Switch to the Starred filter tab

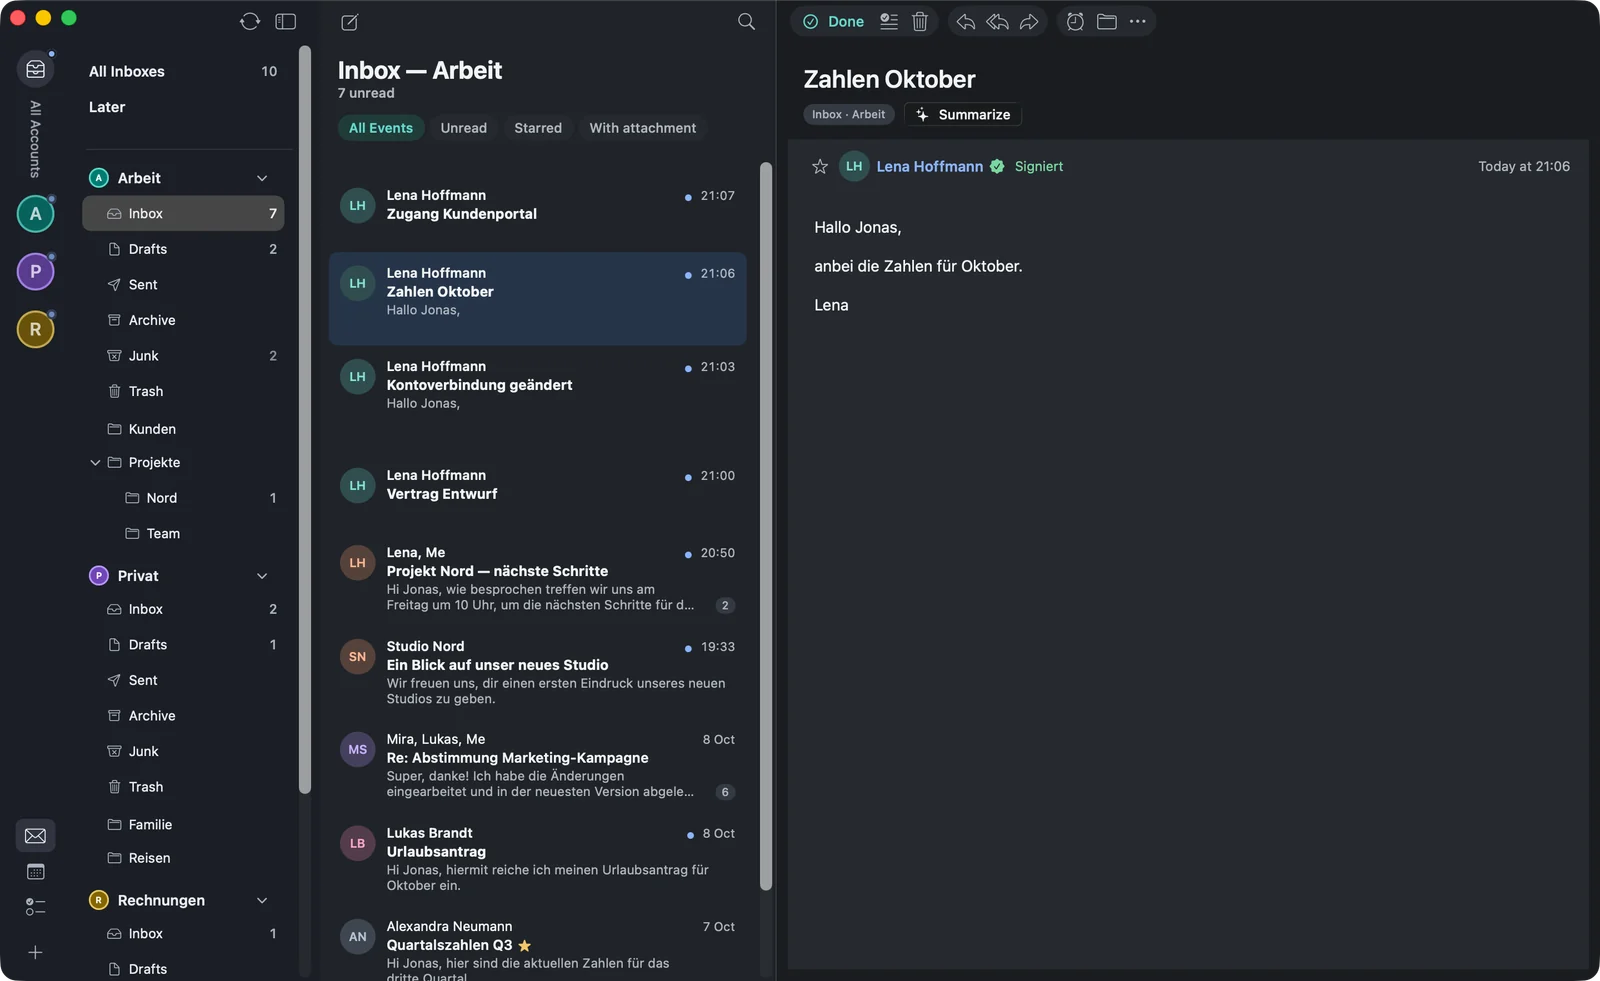pos(538,128)
